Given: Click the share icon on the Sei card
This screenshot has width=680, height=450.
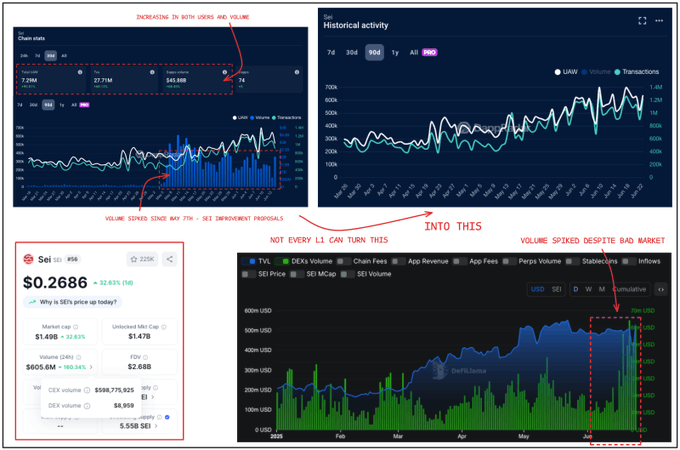Looking at the screenshot, I should pyautogui.click(x=170, y=259).
